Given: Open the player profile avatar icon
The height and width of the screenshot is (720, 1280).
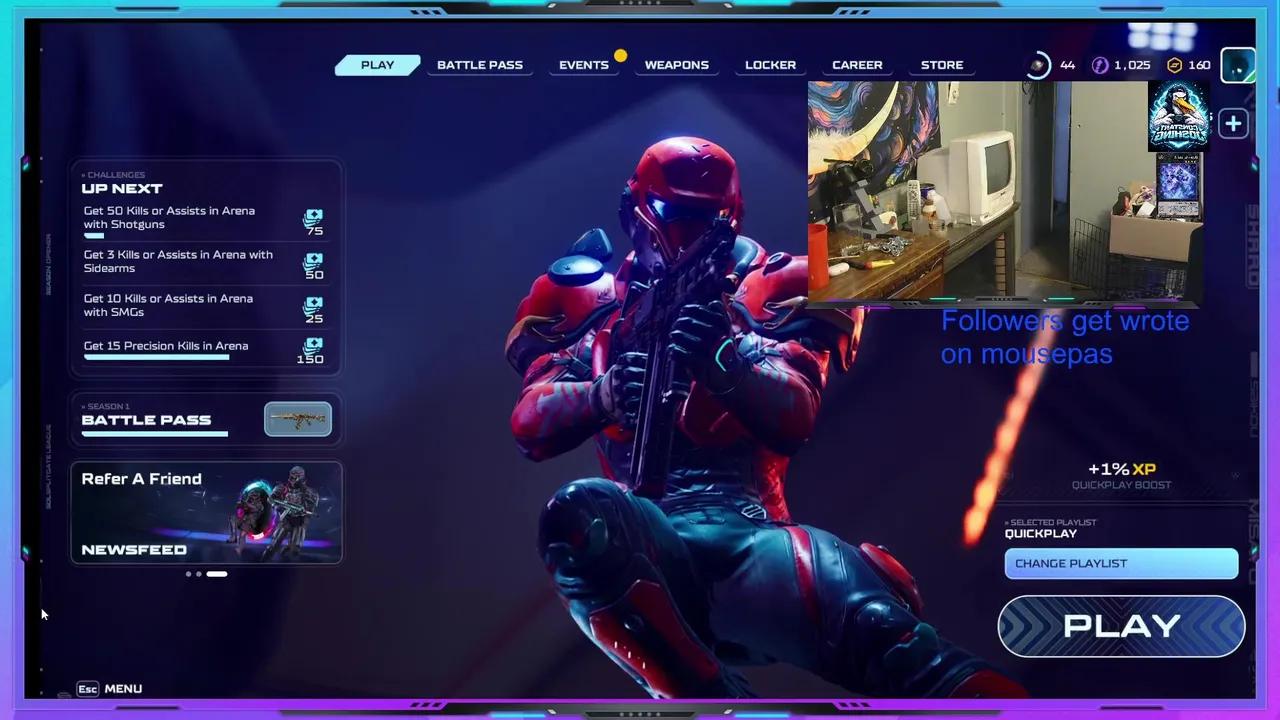Looking at the screenshot, I should pos(1238,65).
